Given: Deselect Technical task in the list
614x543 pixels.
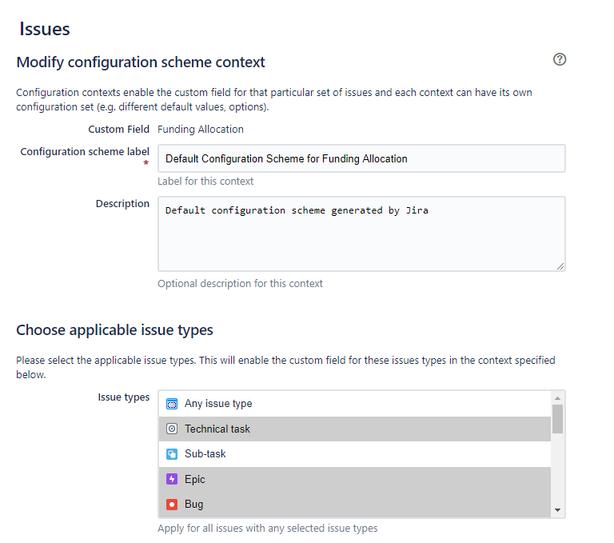Looking at the screenshot, I should 354,429.
